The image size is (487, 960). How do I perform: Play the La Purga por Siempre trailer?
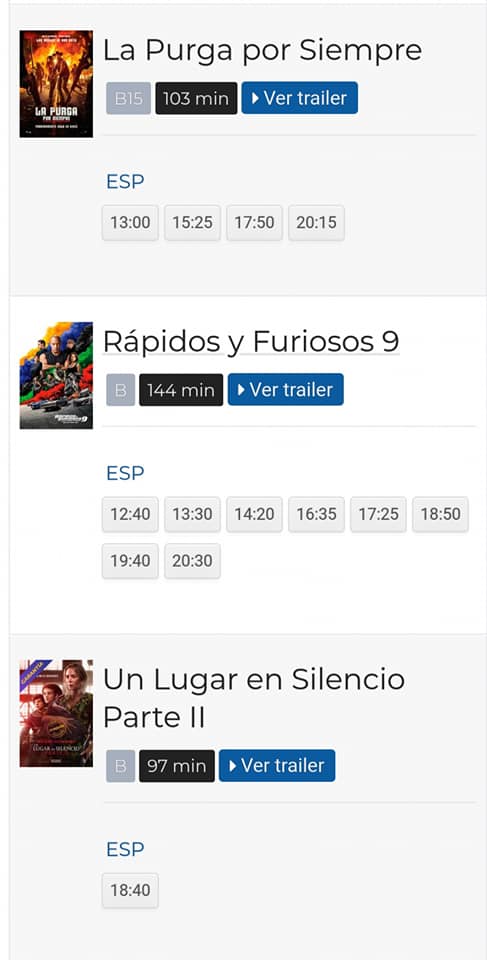click(300, 98)
